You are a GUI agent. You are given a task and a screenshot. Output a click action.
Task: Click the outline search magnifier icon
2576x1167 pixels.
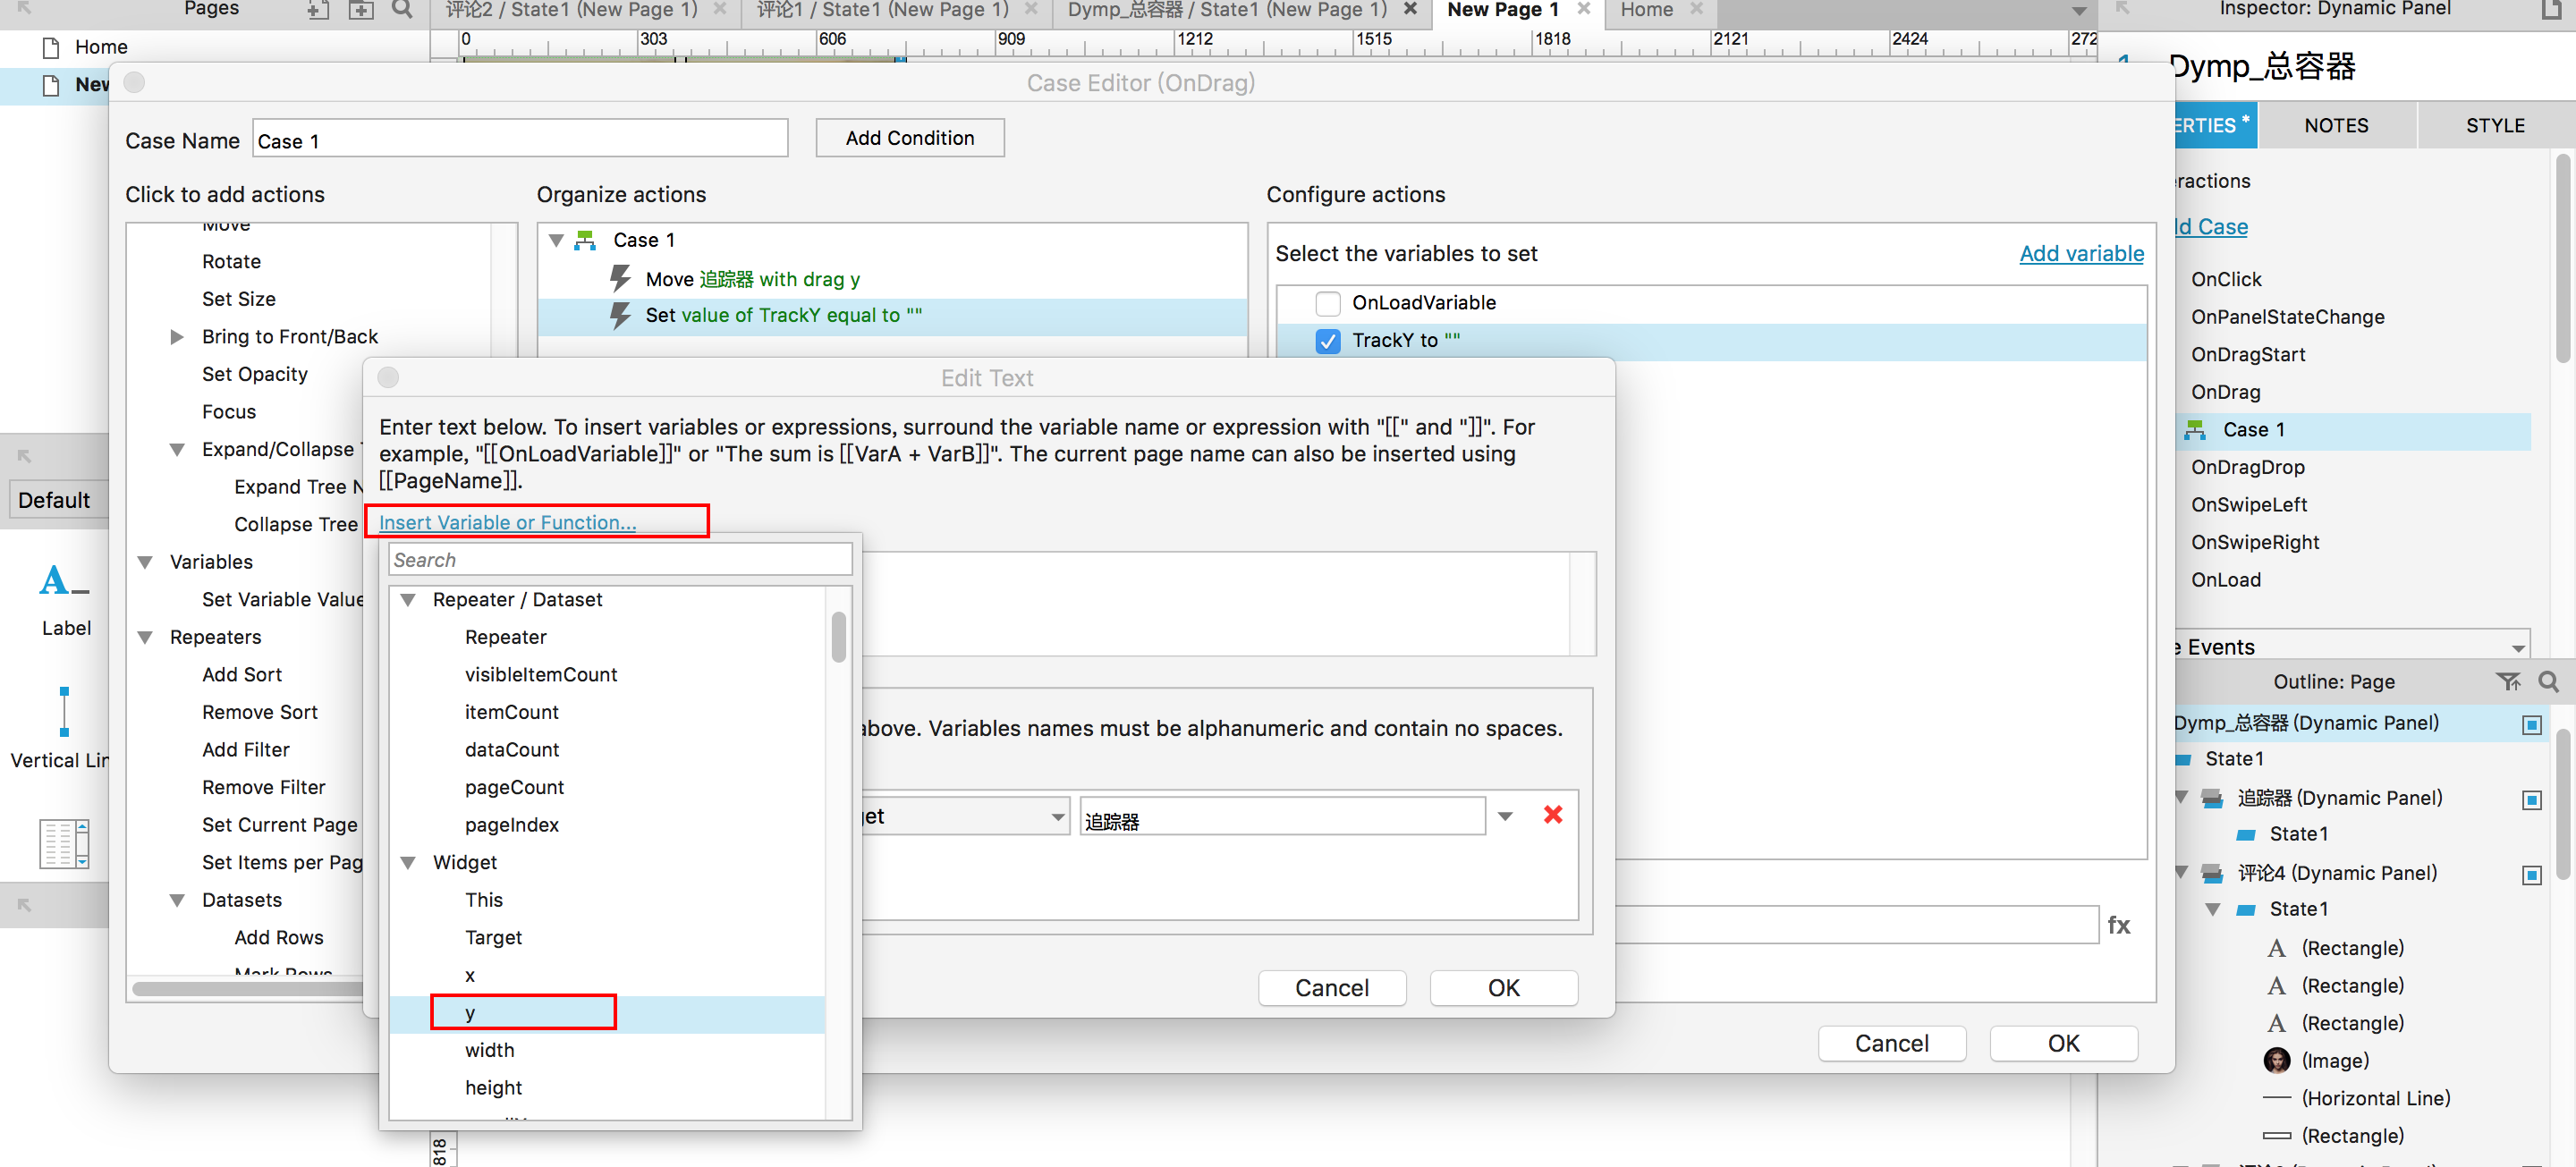2548,681
